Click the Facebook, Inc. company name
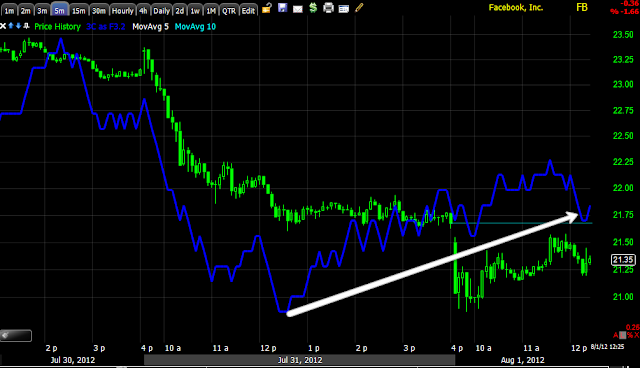 click(x=516, y=7)
